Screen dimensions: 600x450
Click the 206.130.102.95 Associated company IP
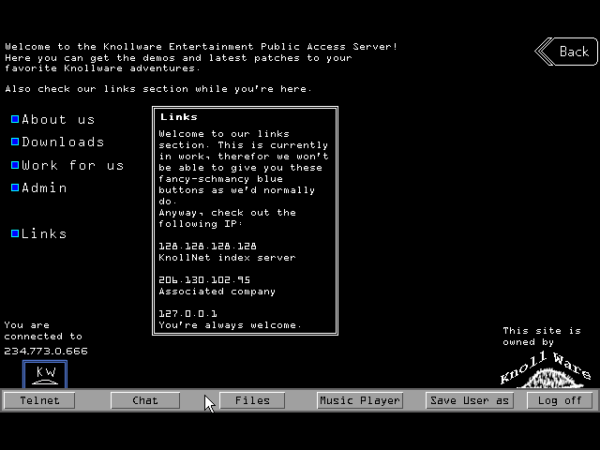(x=204, y=280)
